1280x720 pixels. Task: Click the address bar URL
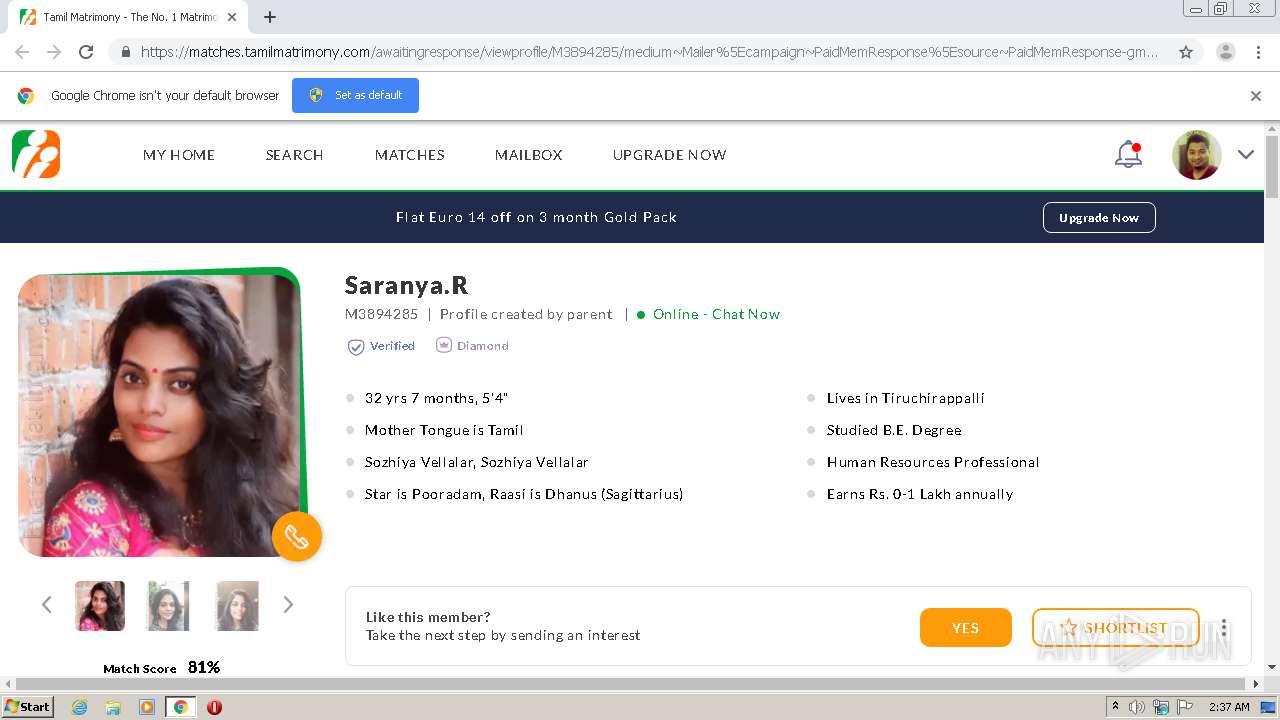(649, 52)
